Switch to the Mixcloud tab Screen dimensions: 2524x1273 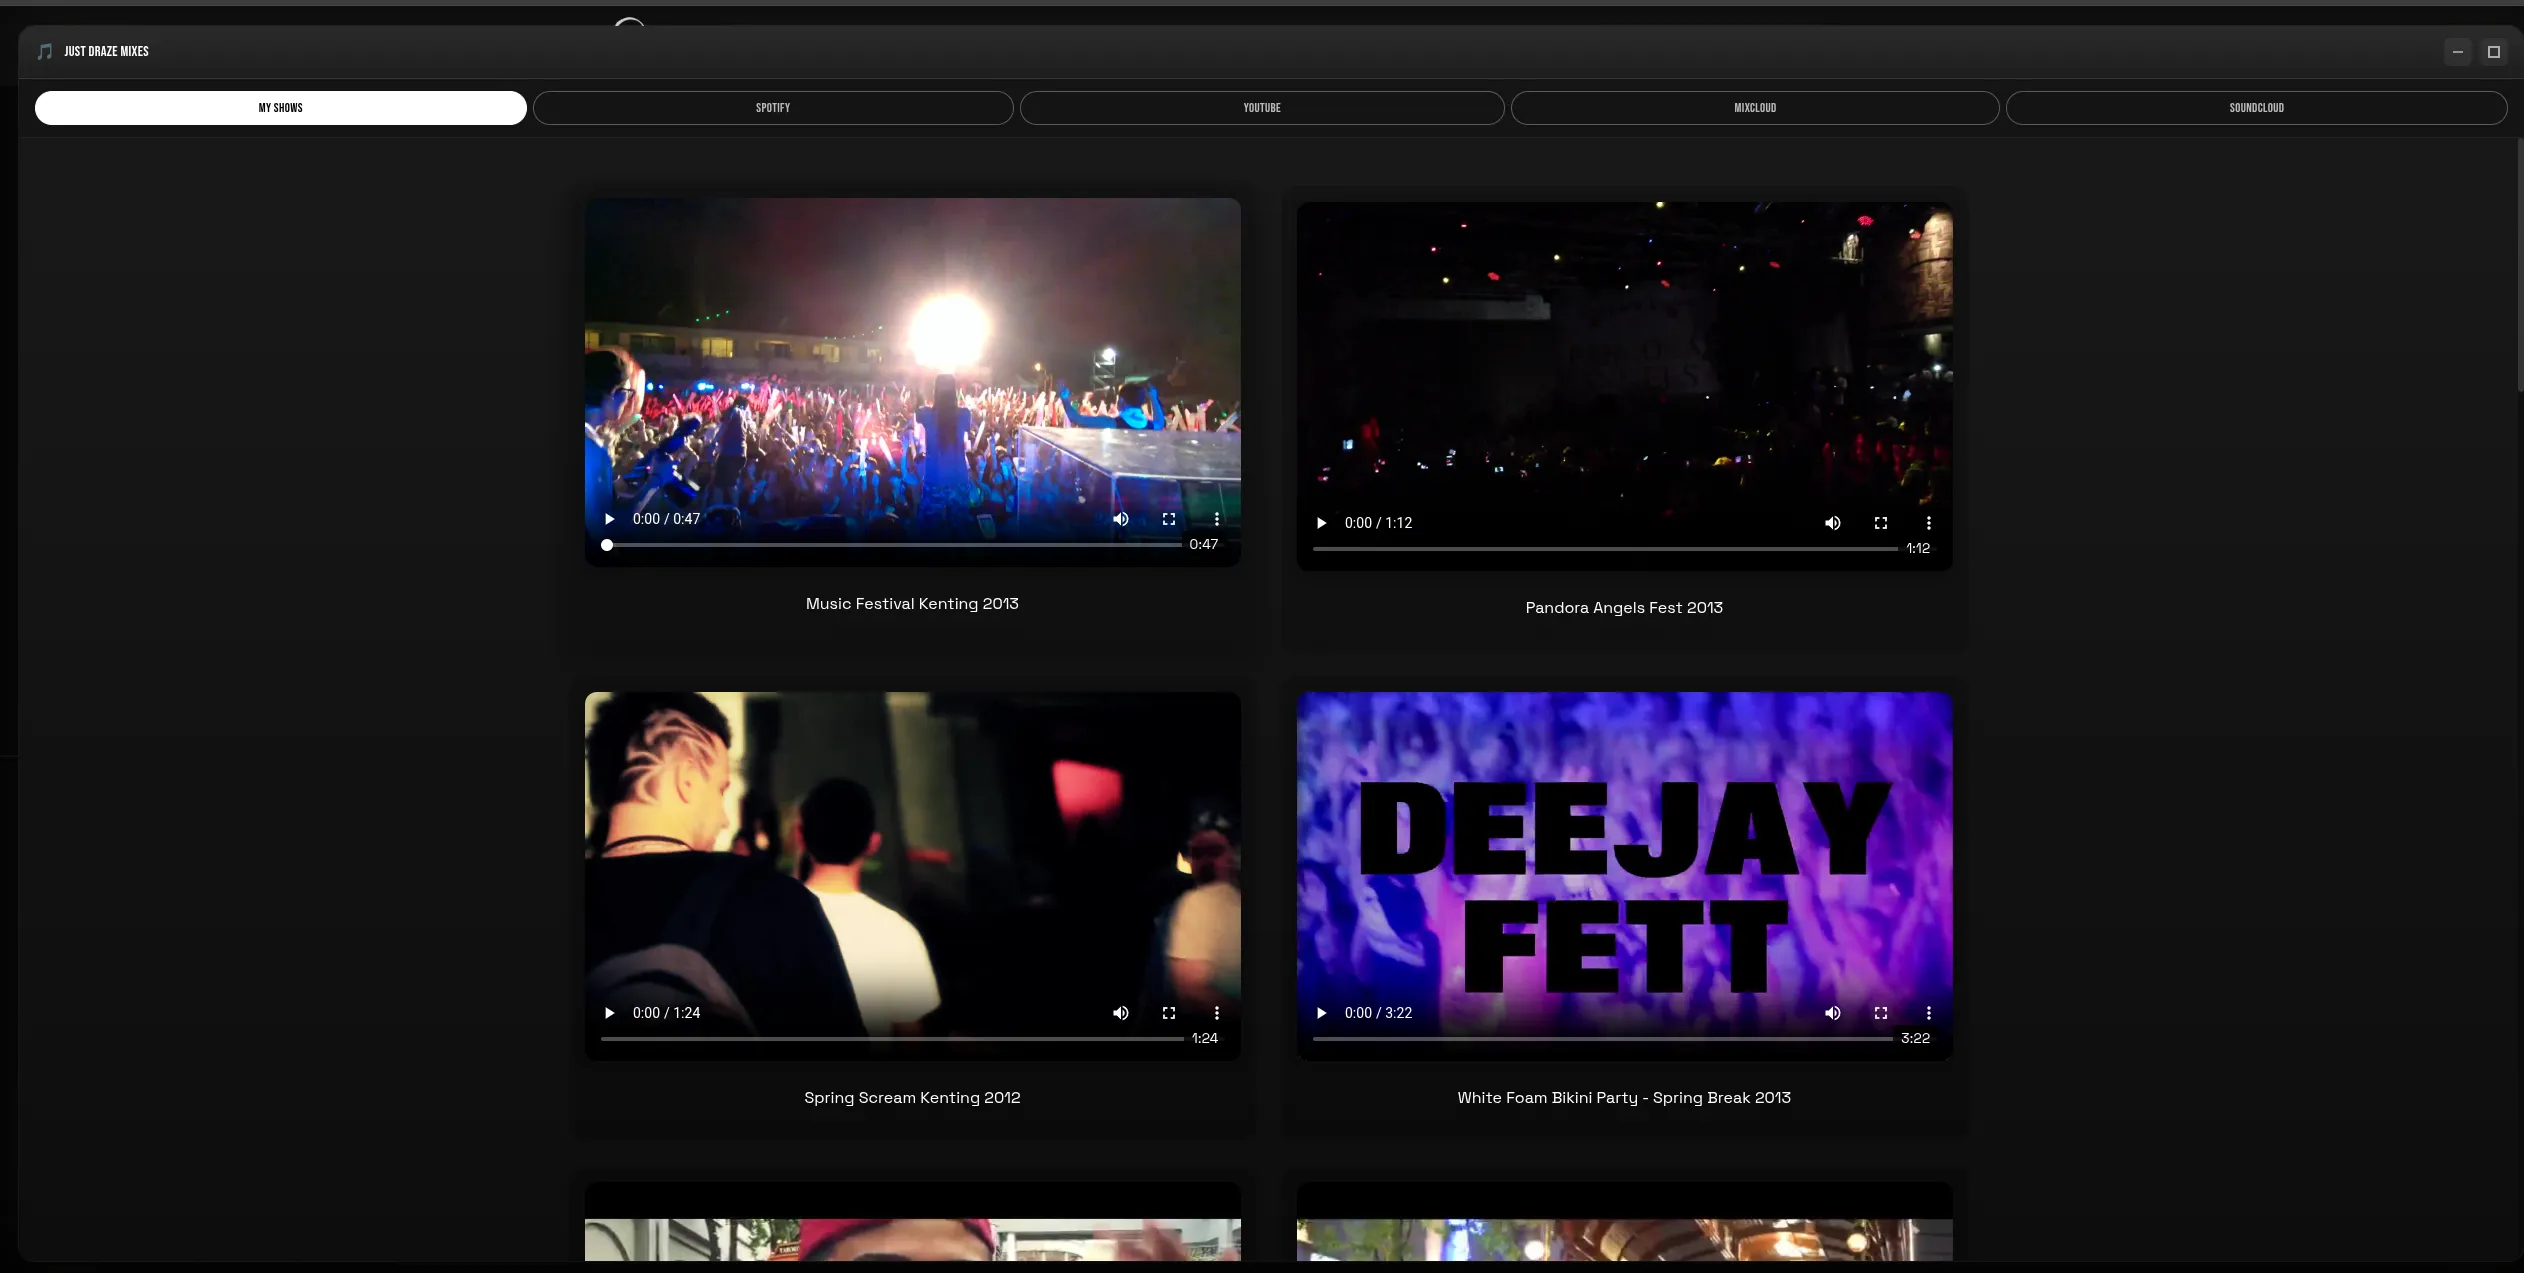pos(1754,108)
